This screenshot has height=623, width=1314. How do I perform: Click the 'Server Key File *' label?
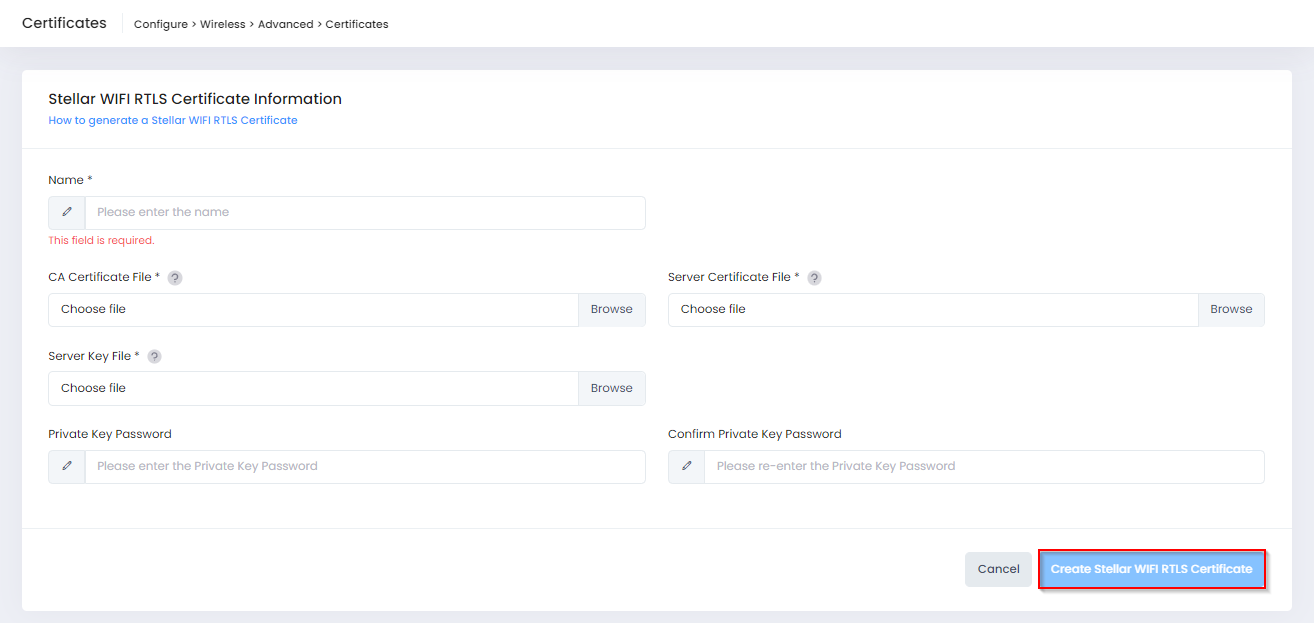click(94, 356)
